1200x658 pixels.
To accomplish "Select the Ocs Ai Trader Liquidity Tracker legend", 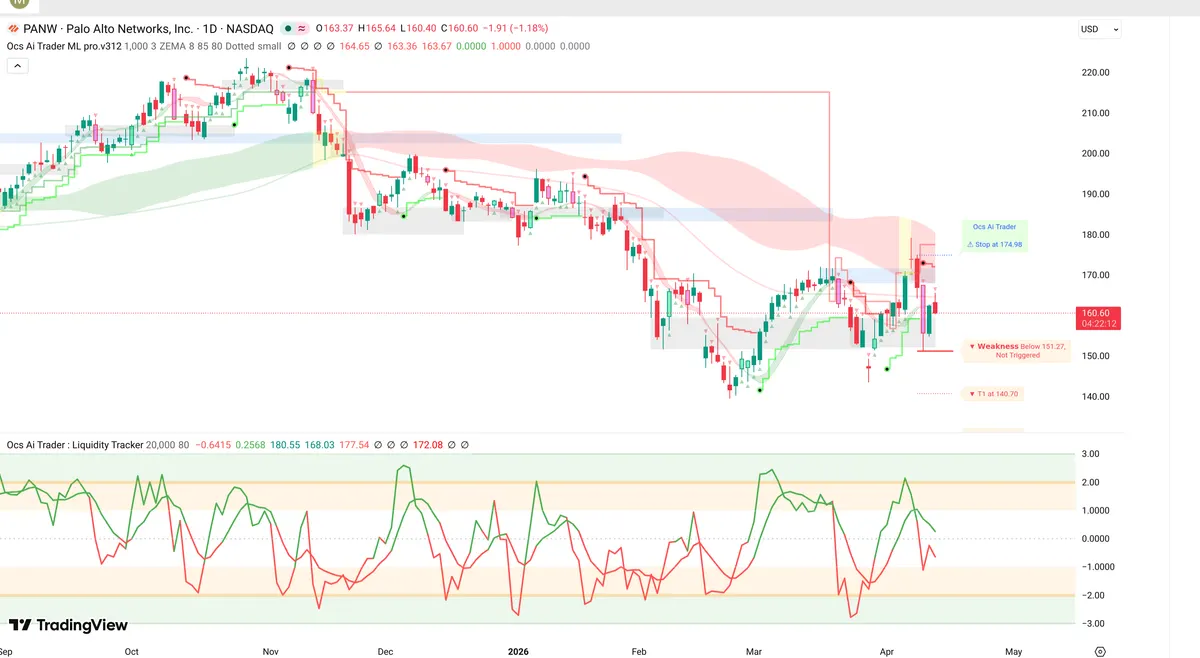I will (75, 445).
